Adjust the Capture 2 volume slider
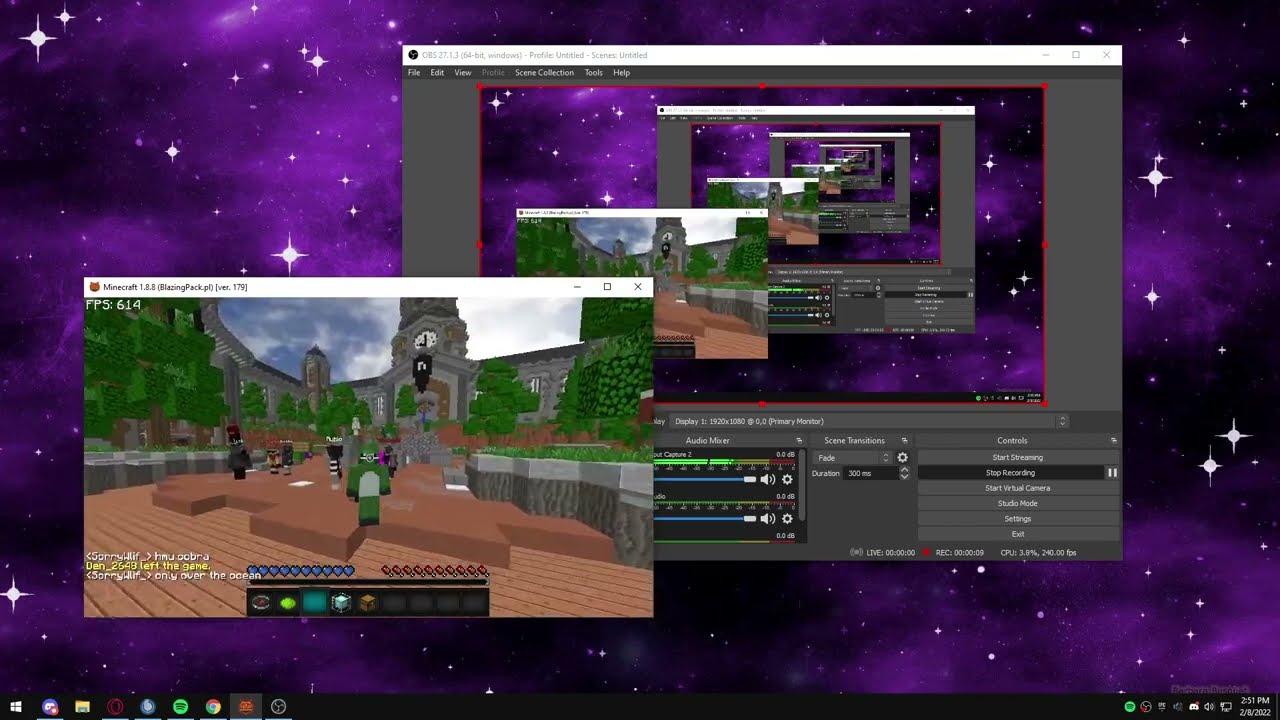Viewport: 1280px width, 720px height. pos(704,480)
